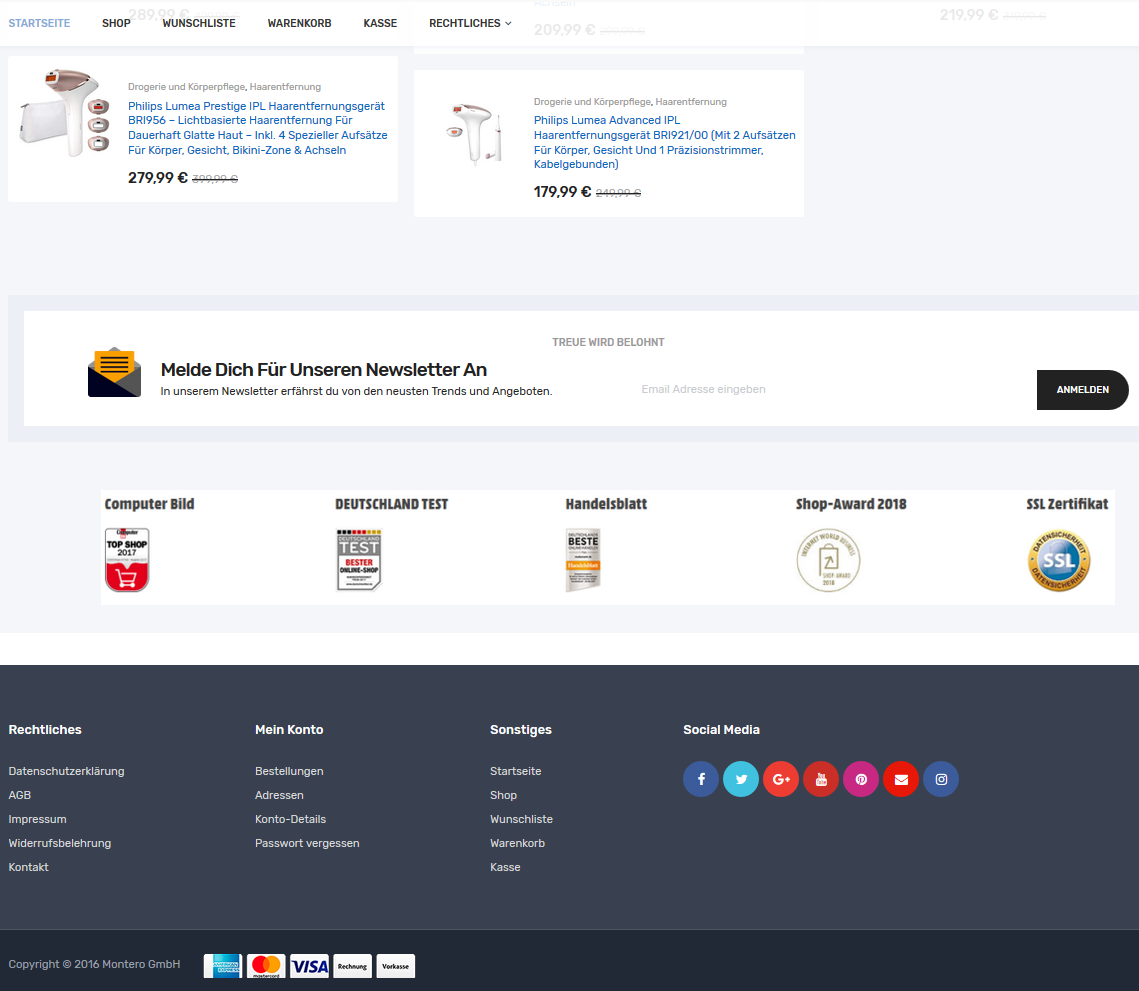The width and height of the screenshot is (1139, 991).
Task: Open the Google Plus social icon
Action: click(781, 779)
